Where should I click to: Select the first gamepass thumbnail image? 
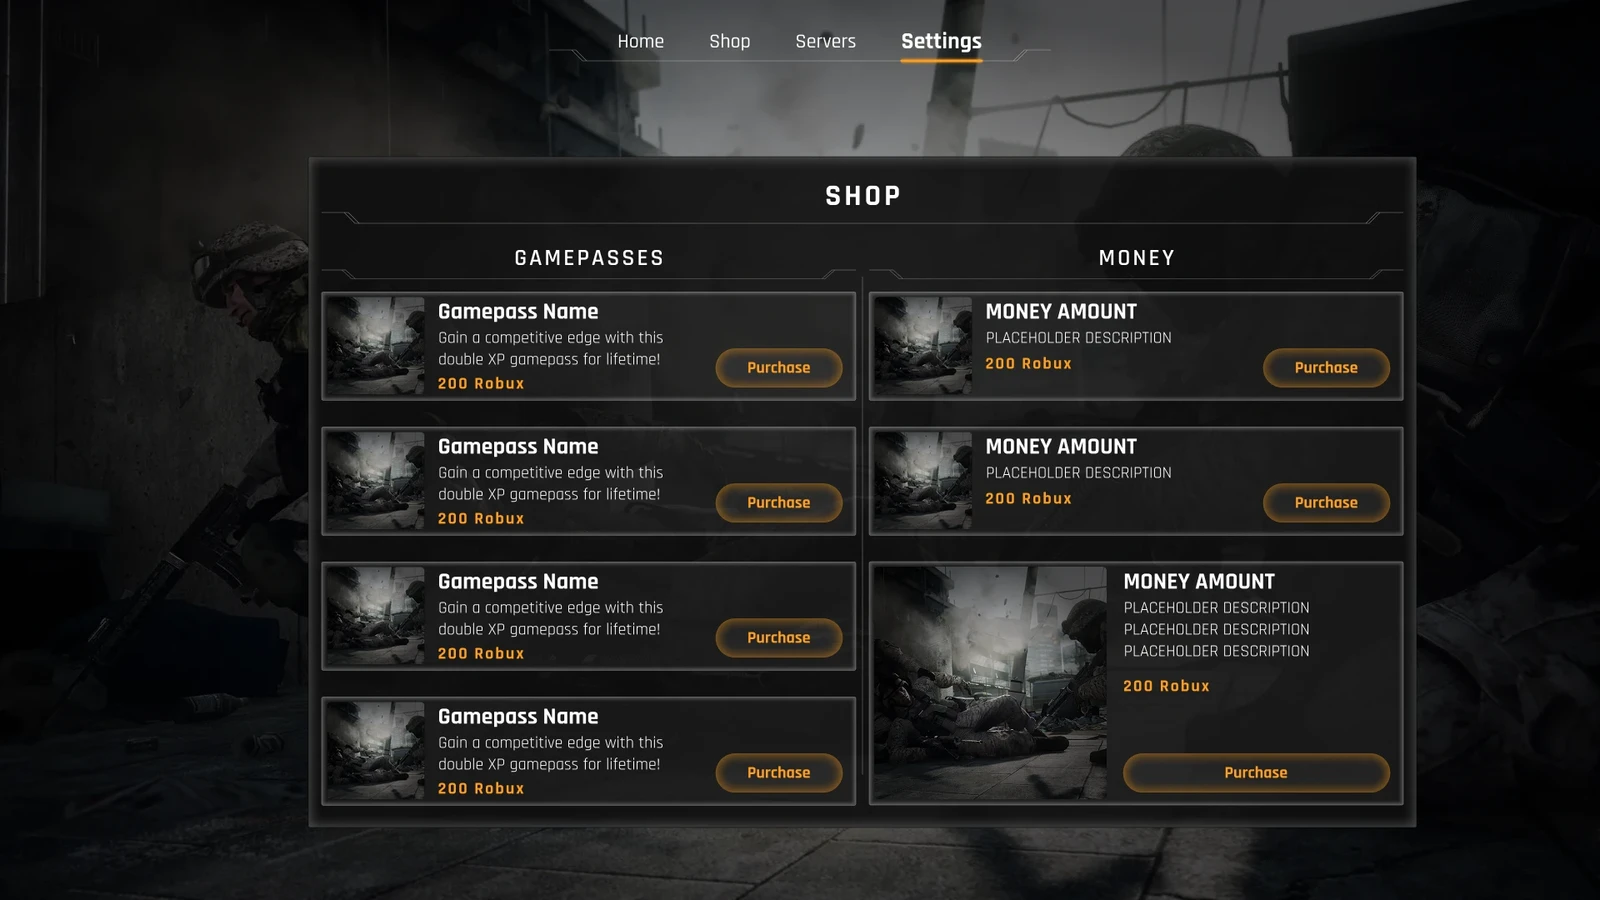tap(376, 346)
